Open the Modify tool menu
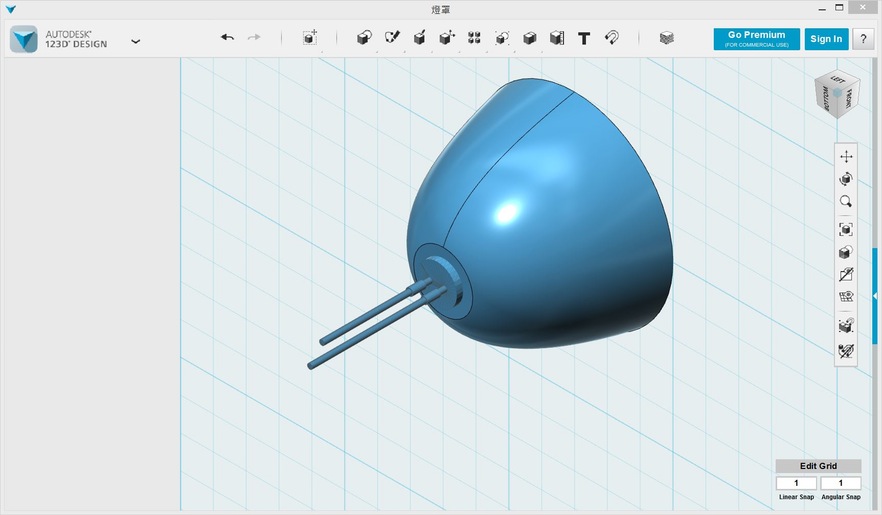Viewport: 882px width, 515px height. [x=447, y=38]
